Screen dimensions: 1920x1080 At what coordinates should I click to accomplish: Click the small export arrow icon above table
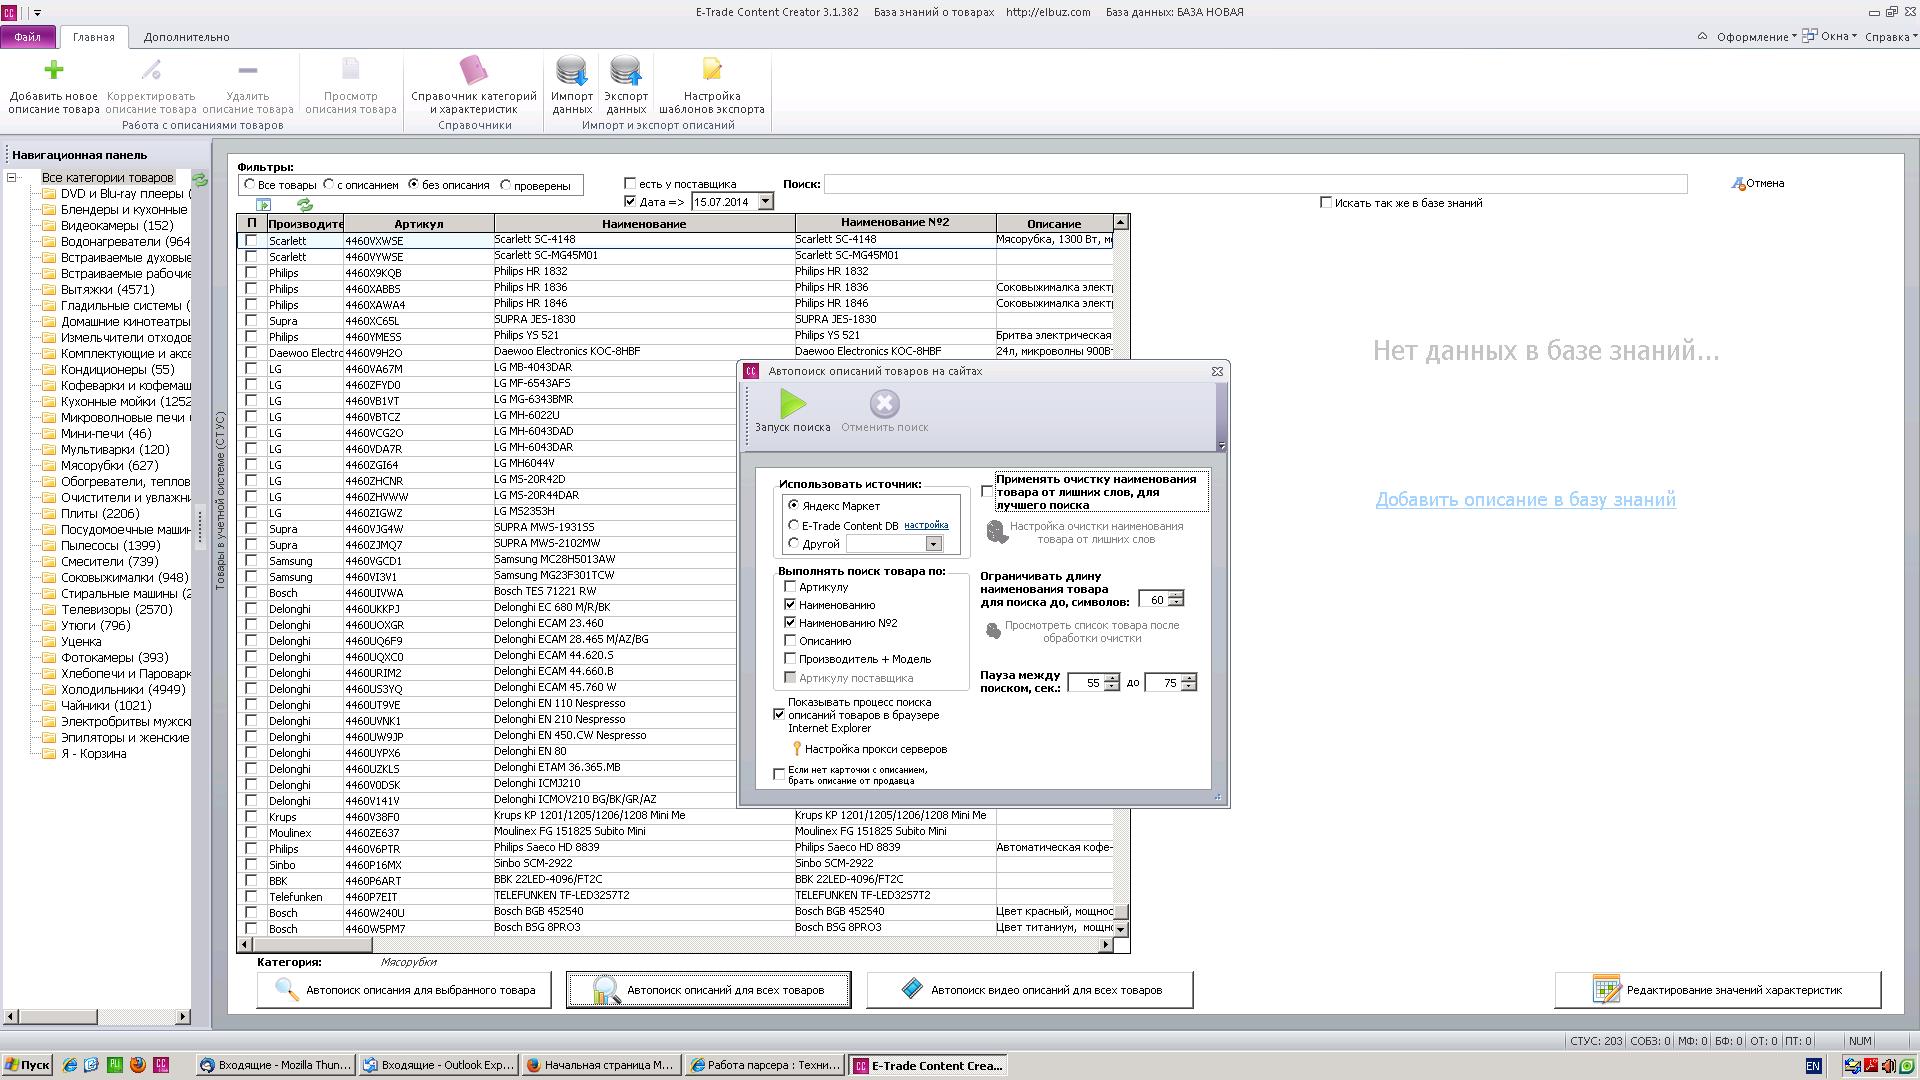coord(263,204)
